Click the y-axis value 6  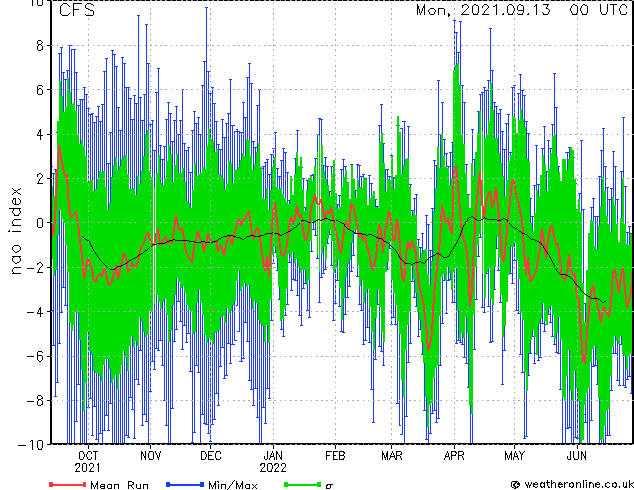[x=40, y=90]
